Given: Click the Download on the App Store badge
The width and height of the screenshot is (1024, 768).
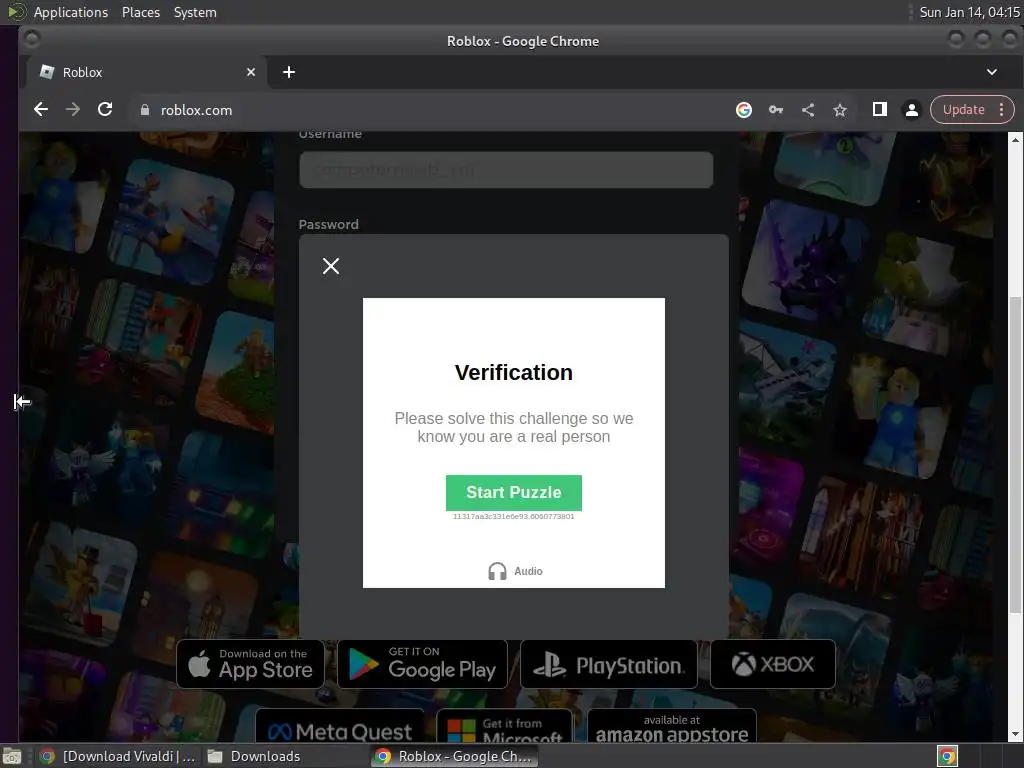Looking at the screenshot, I should click(251, 664).
